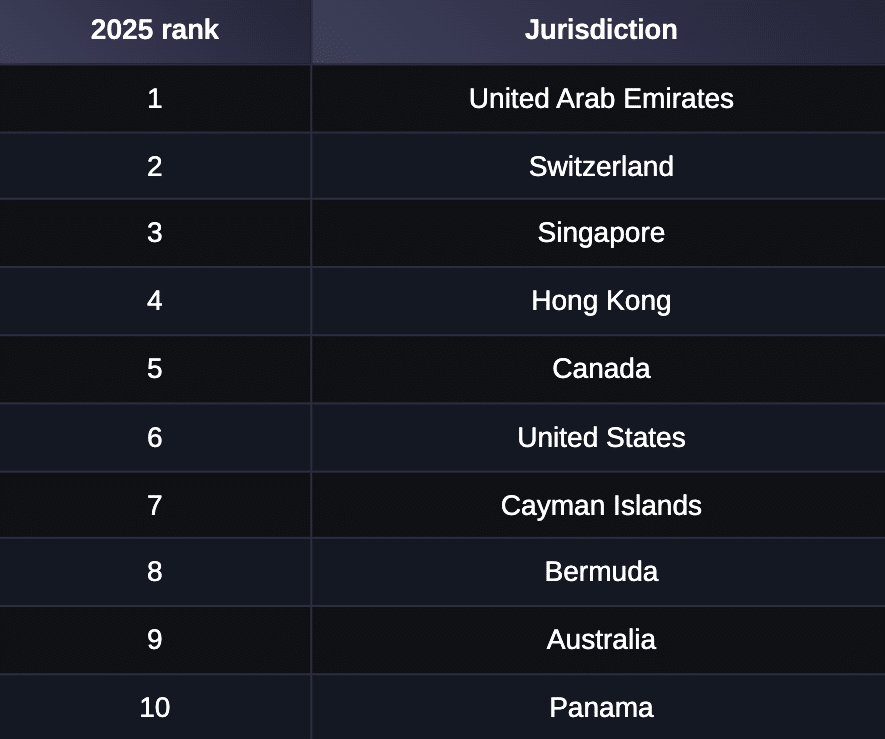Choose the Hong Kong row name
Screen dimensions: 885x739
pos(601,301)
